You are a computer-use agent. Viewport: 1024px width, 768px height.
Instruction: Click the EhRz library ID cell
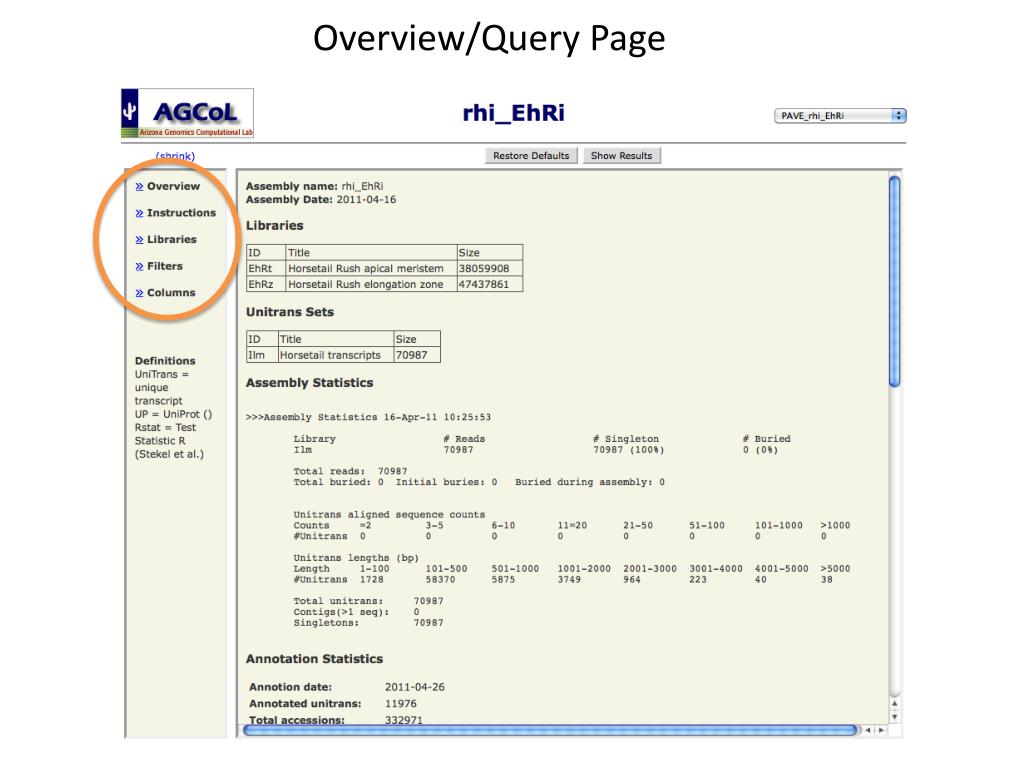coord(266,284)
